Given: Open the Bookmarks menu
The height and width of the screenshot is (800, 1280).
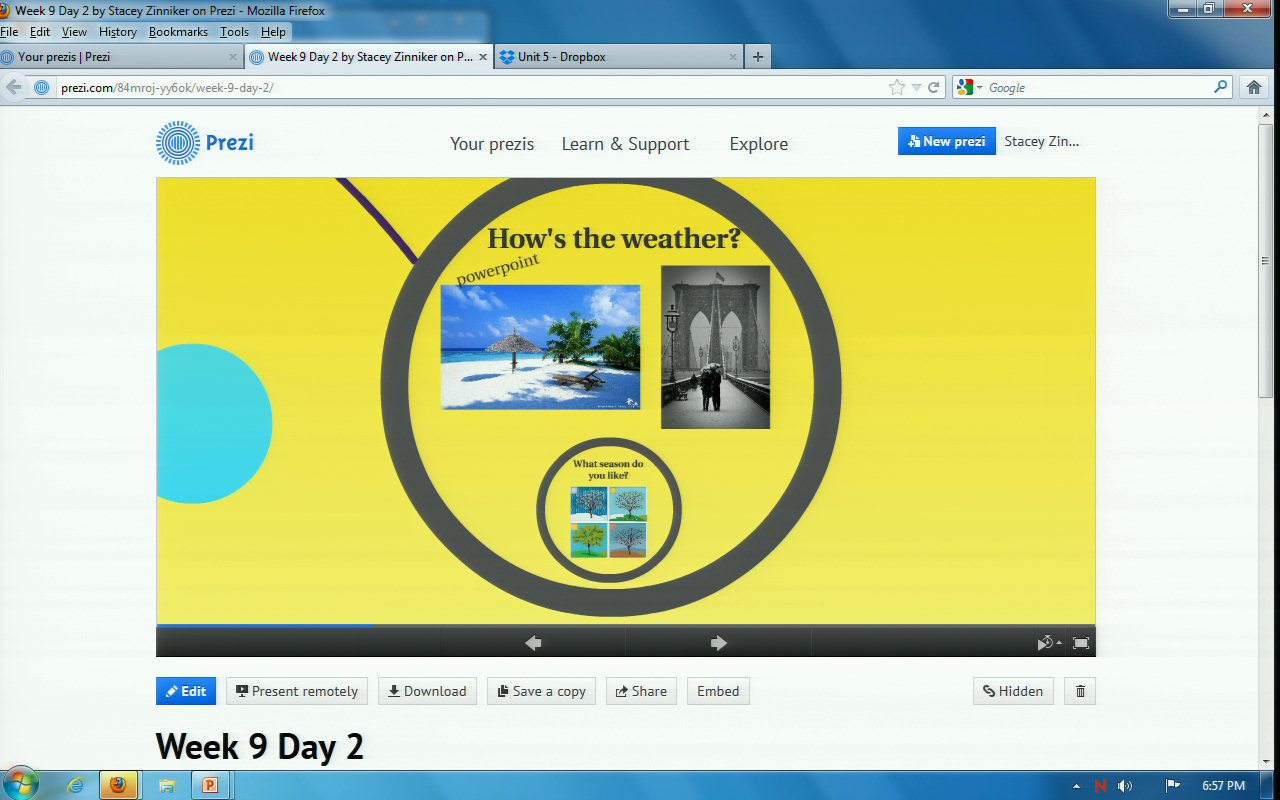Looking at the screenshot, I should [x=178, y=32].
